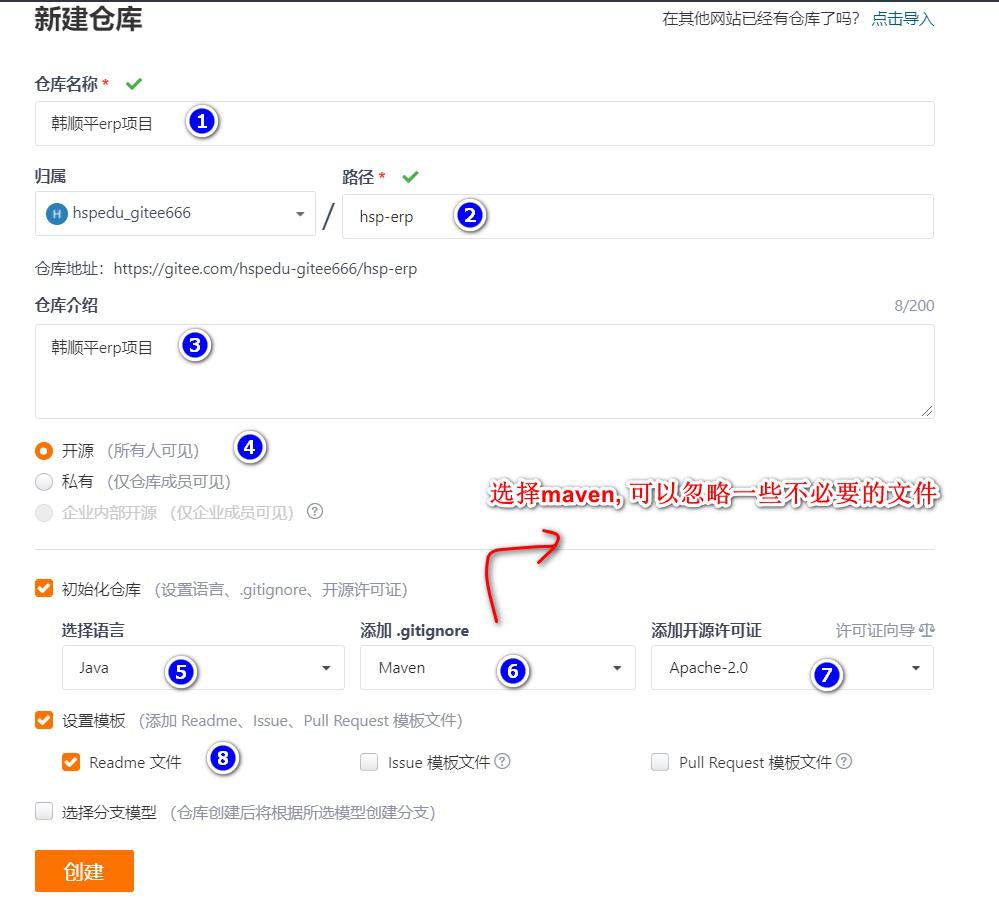
Task: Click the orange 创建 button
Action: point(84,871)
